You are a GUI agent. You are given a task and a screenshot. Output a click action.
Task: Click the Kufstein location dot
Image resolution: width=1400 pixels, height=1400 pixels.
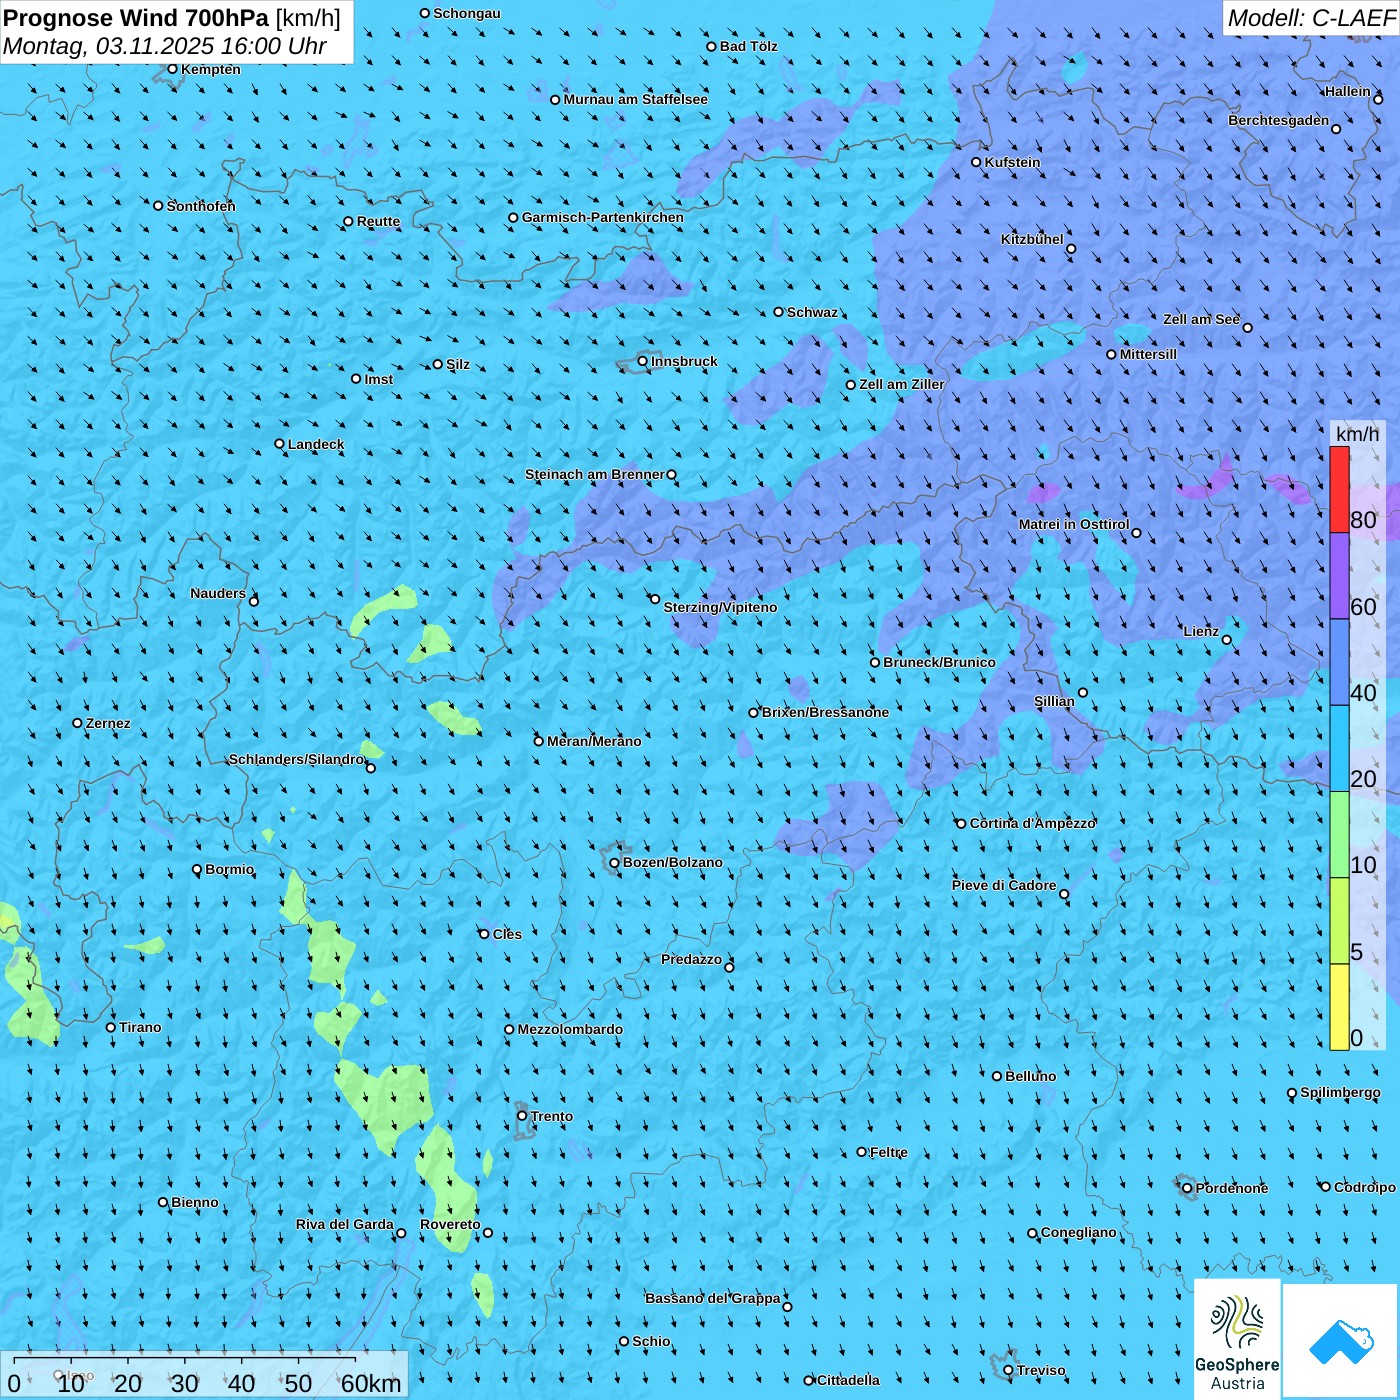[x=977, y=162]
